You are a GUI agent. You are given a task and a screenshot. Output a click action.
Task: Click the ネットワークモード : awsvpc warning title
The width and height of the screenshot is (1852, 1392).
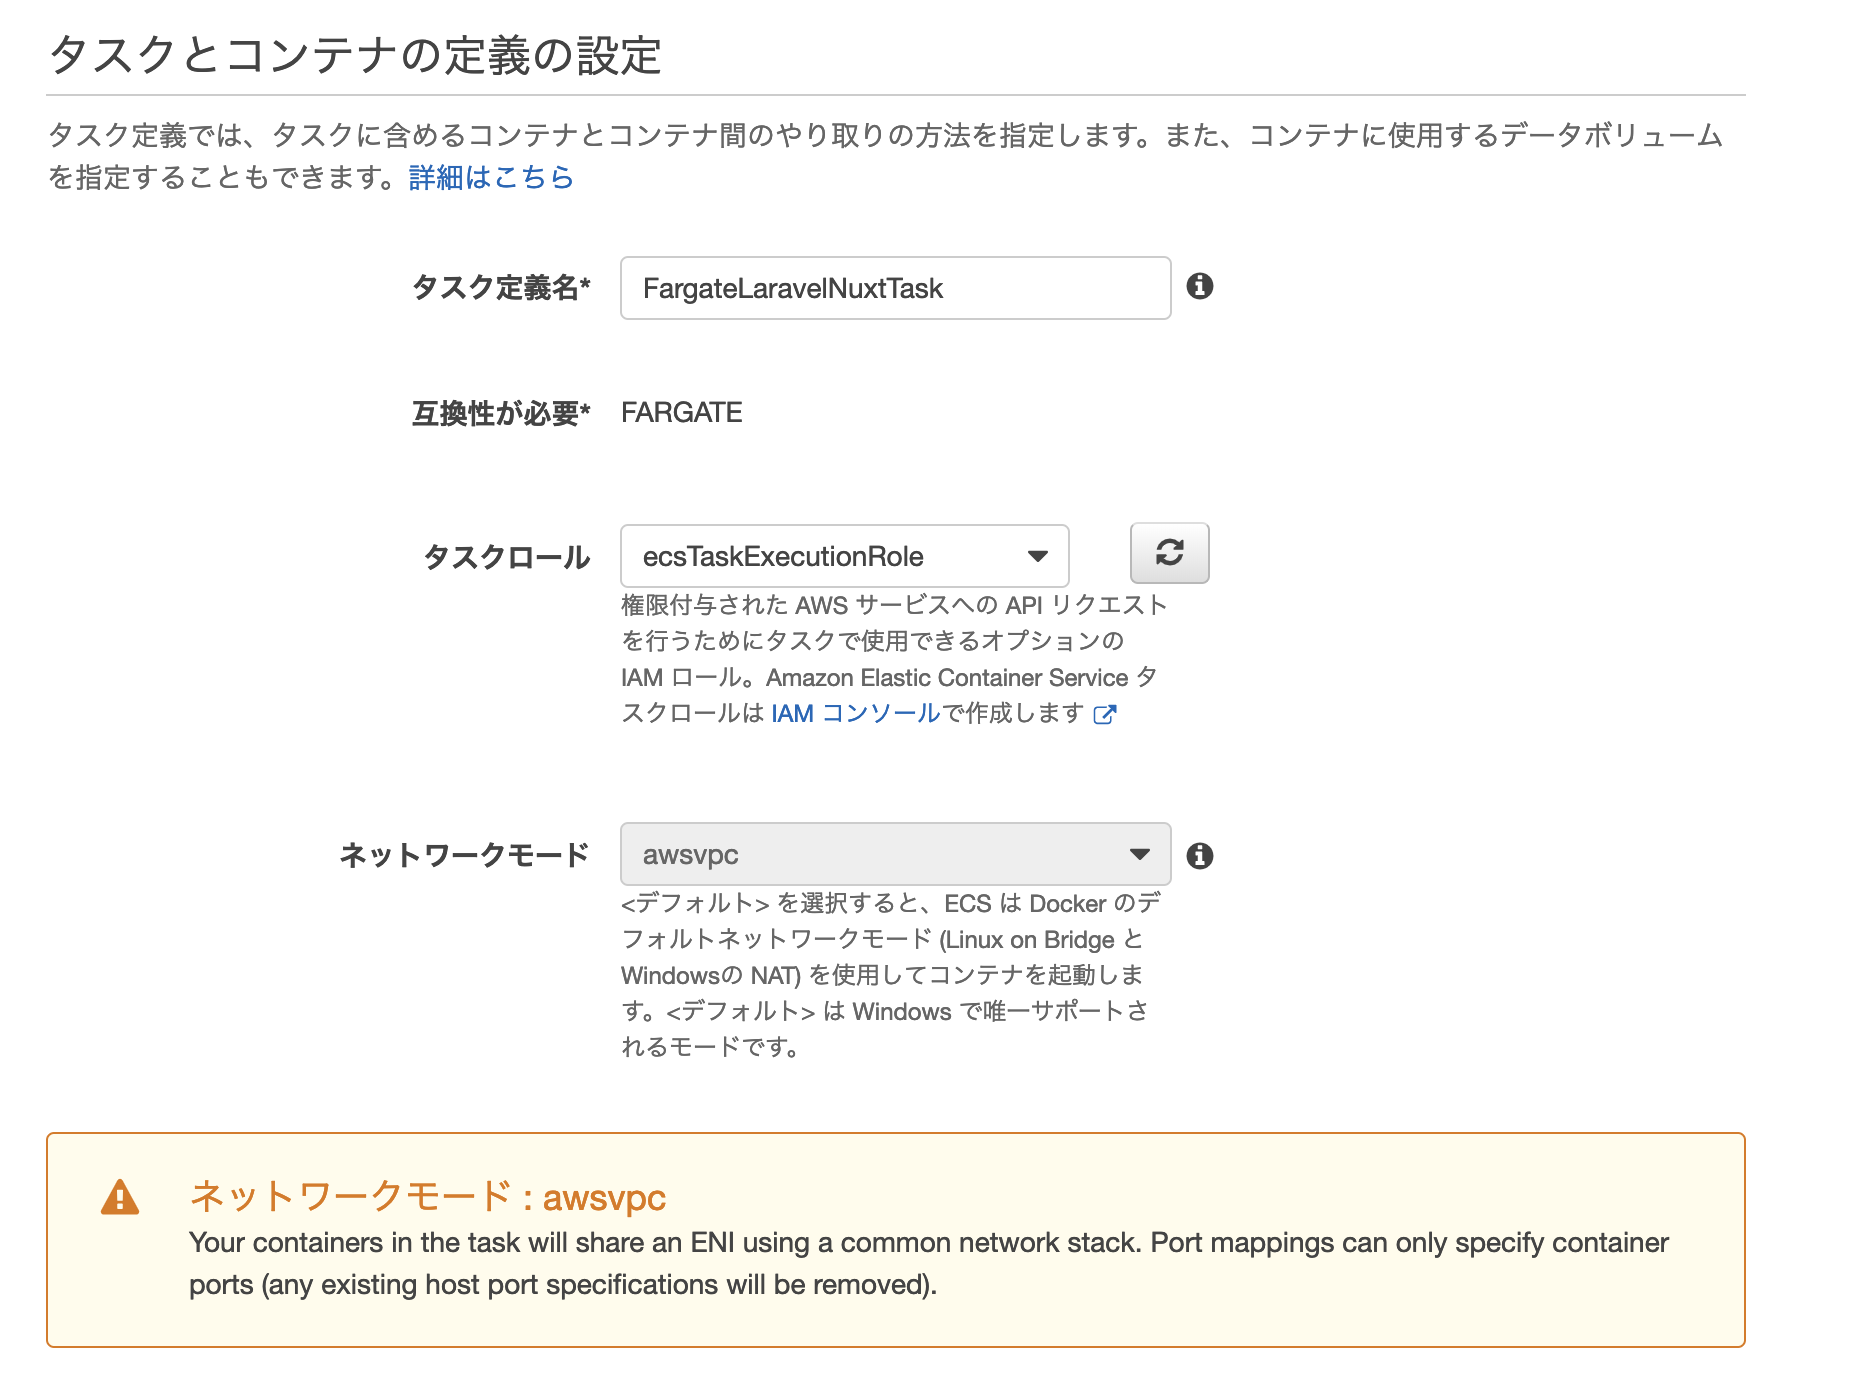[428, 1196]
